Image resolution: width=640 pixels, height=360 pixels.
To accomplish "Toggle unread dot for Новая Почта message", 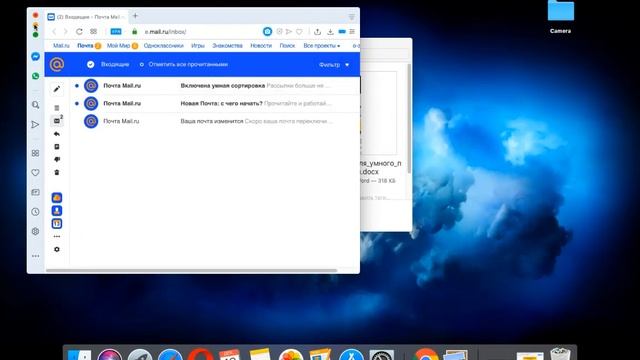I will [77, 104].
